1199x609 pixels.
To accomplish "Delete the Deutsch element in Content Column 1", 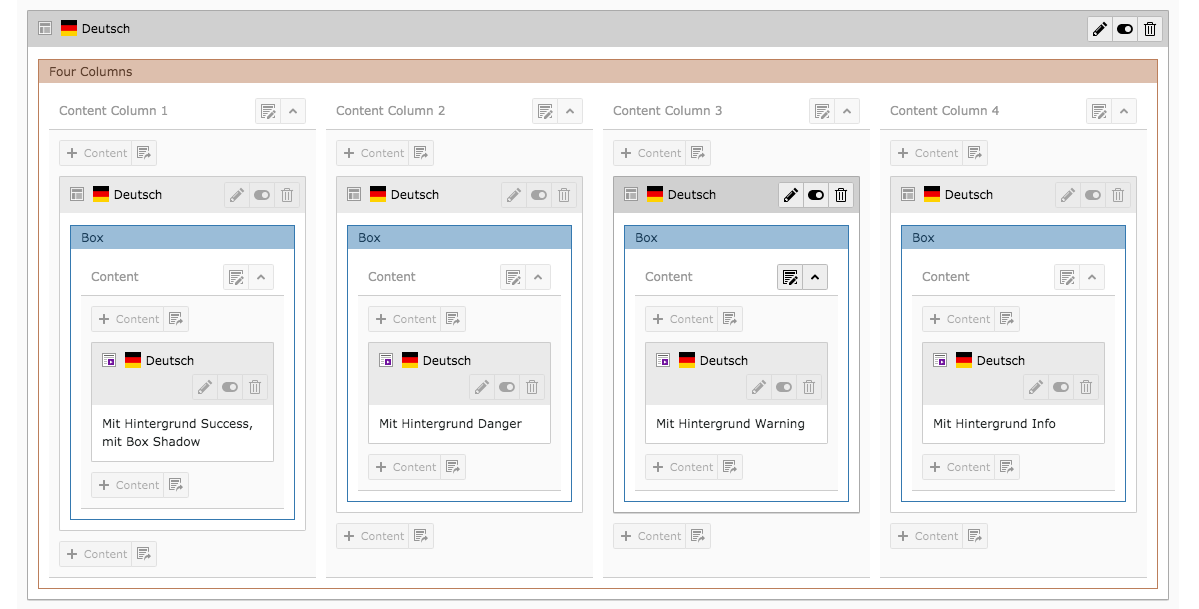I will 287,195.
